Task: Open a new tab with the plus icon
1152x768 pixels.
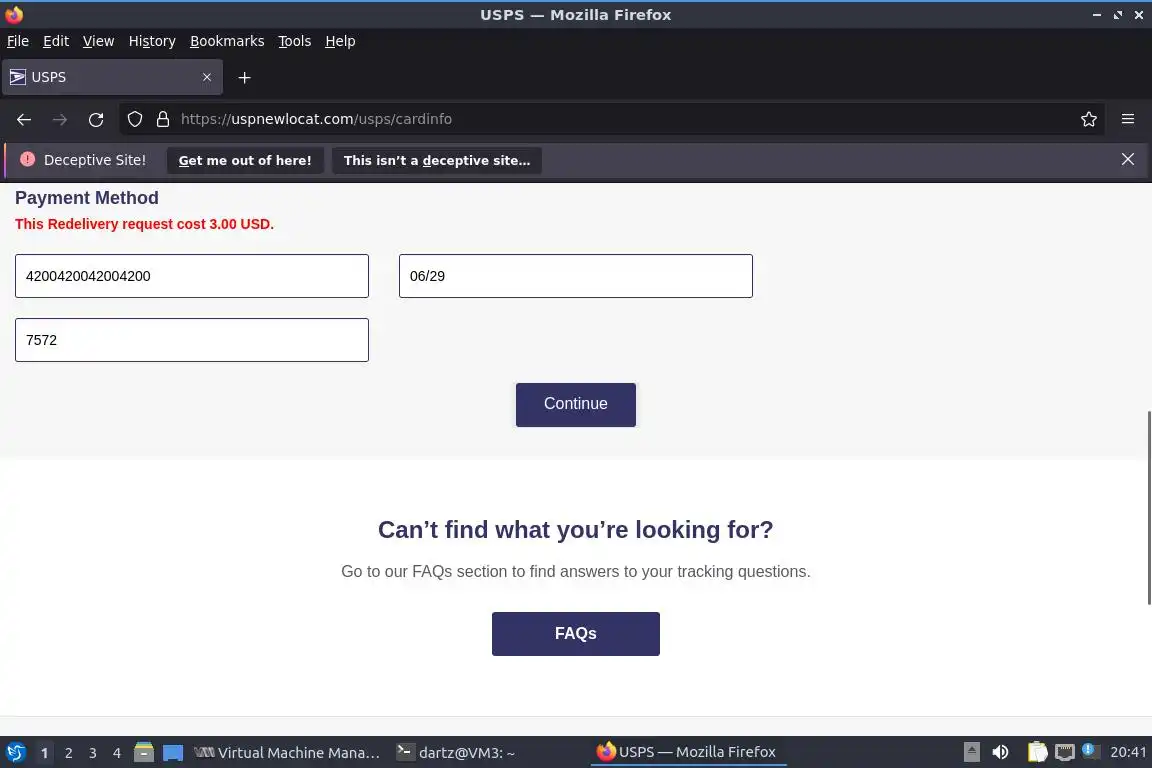Action: coord(245,77)
